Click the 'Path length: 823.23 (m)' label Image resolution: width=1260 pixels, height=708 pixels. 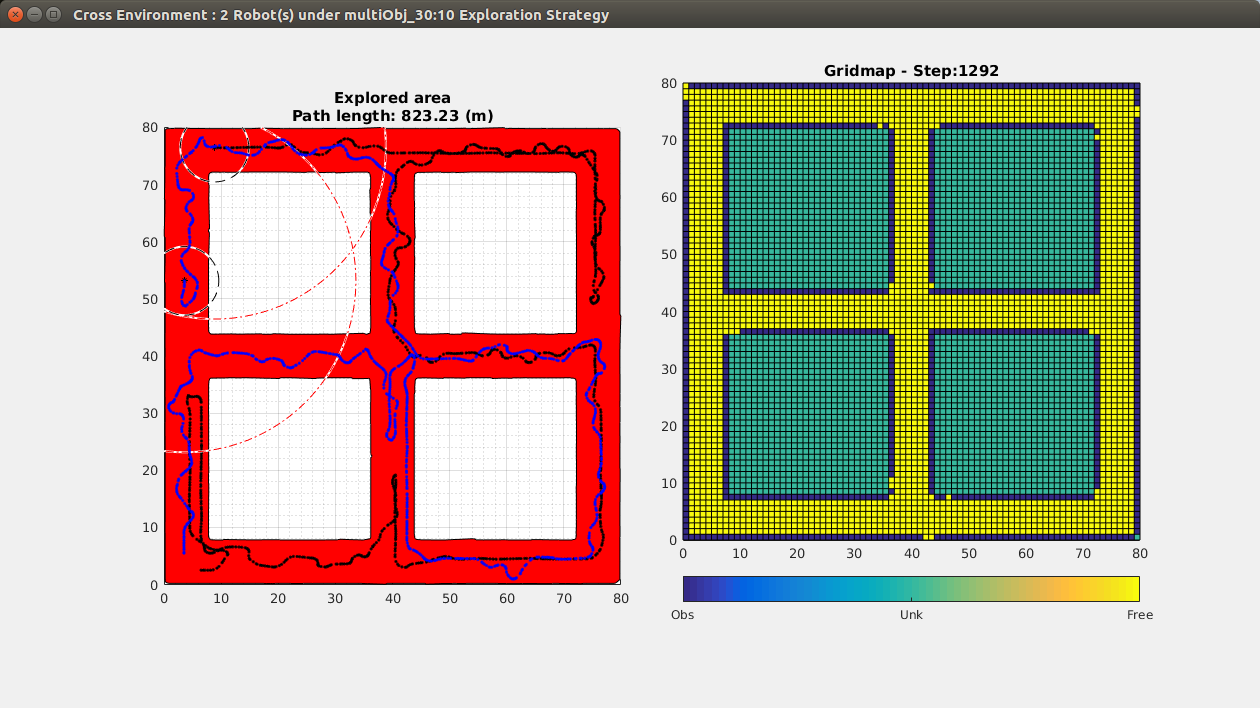[x=392, y=116]
